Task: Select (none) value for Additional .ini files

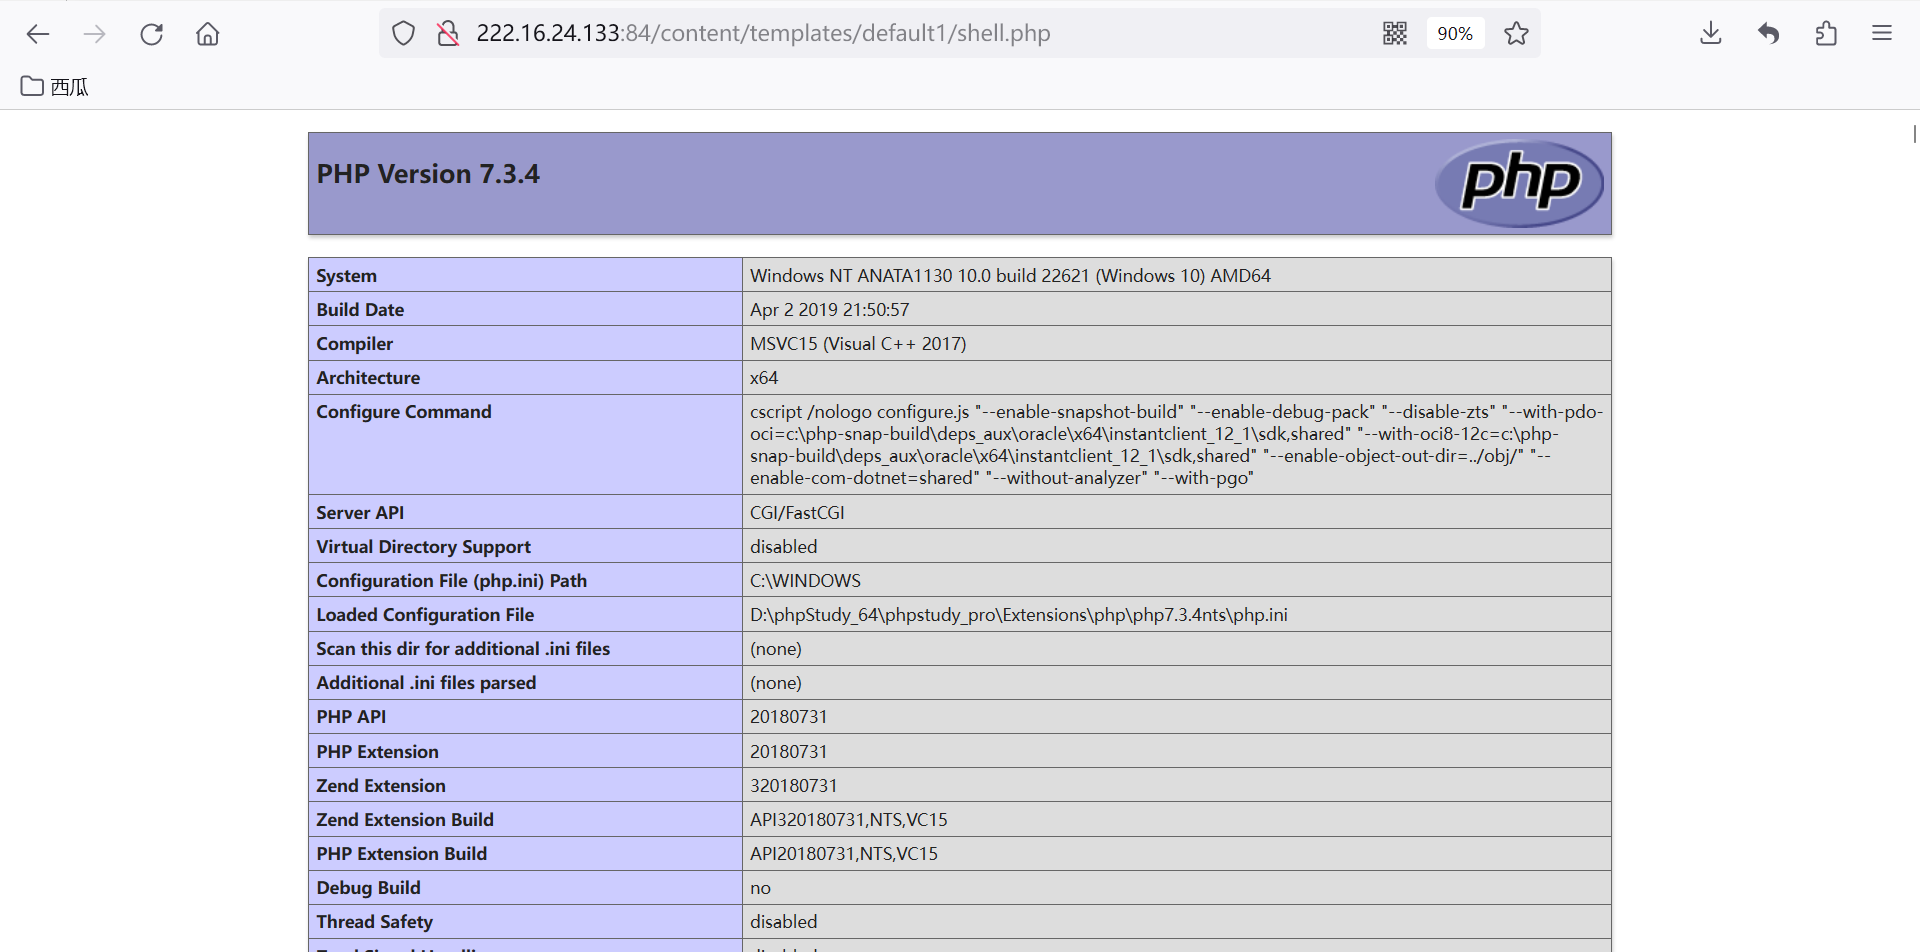Action: point(776,683)
